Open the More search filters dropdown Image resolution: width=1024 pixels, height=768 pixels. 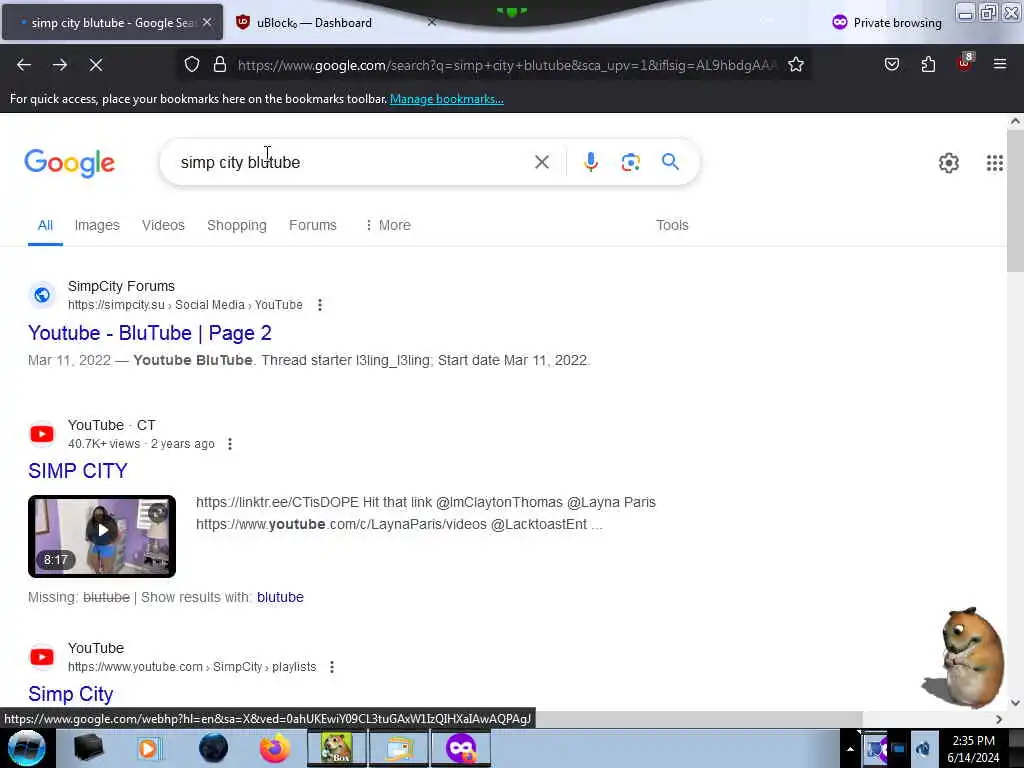pyautogui.click(x=388, y=225)
